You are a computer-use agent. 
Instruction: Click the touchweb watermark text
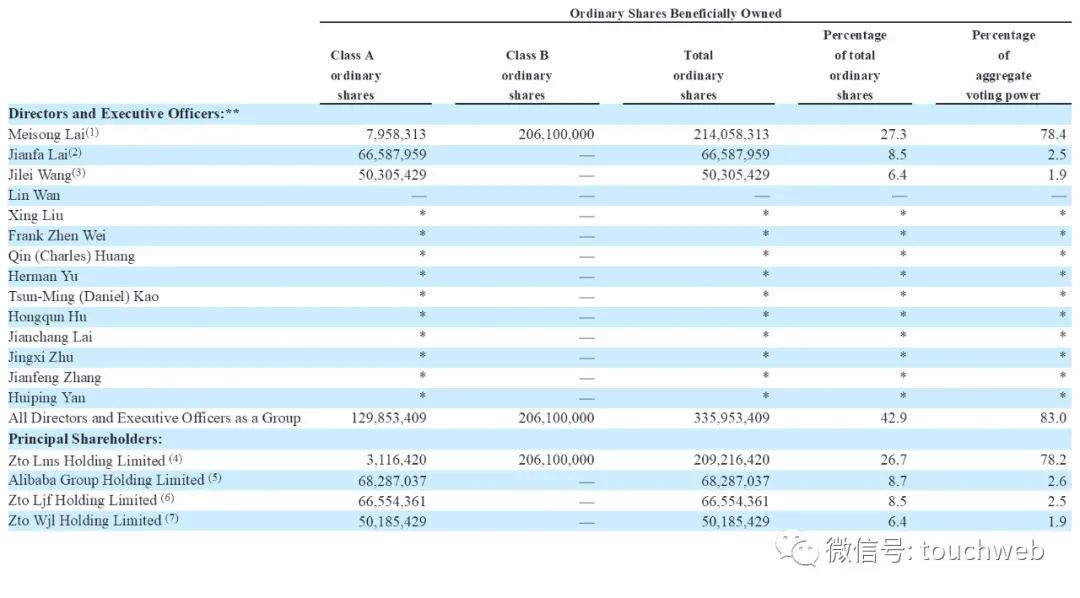[x=982, y=551]
